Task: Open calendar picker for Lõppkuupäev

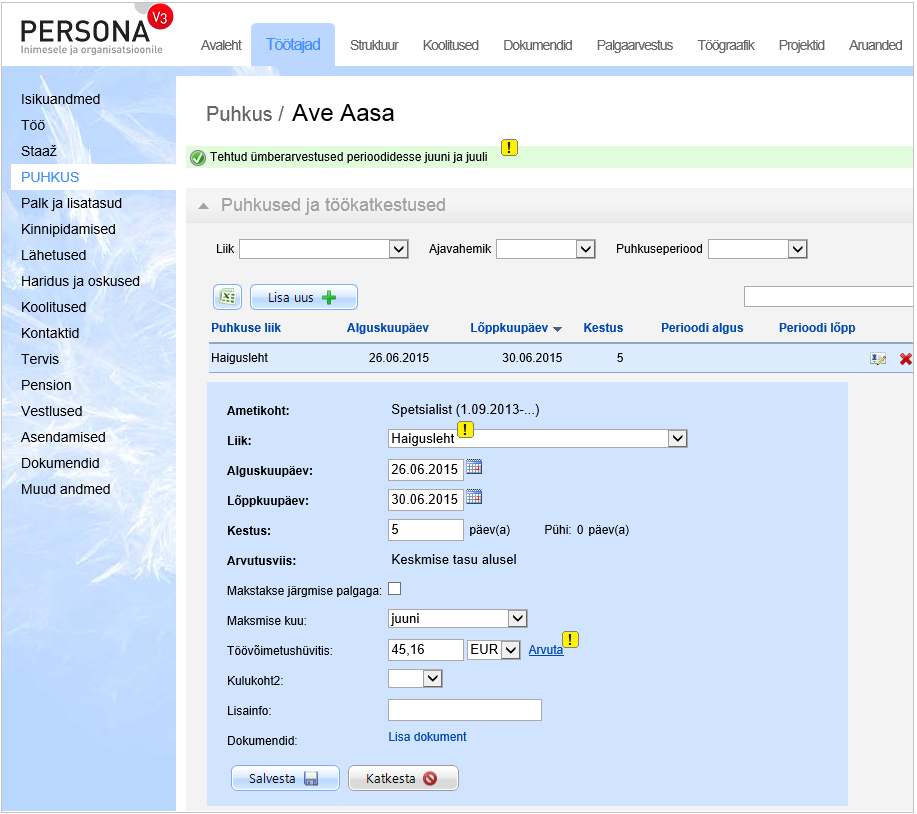Action: click(x=475, y=497)
